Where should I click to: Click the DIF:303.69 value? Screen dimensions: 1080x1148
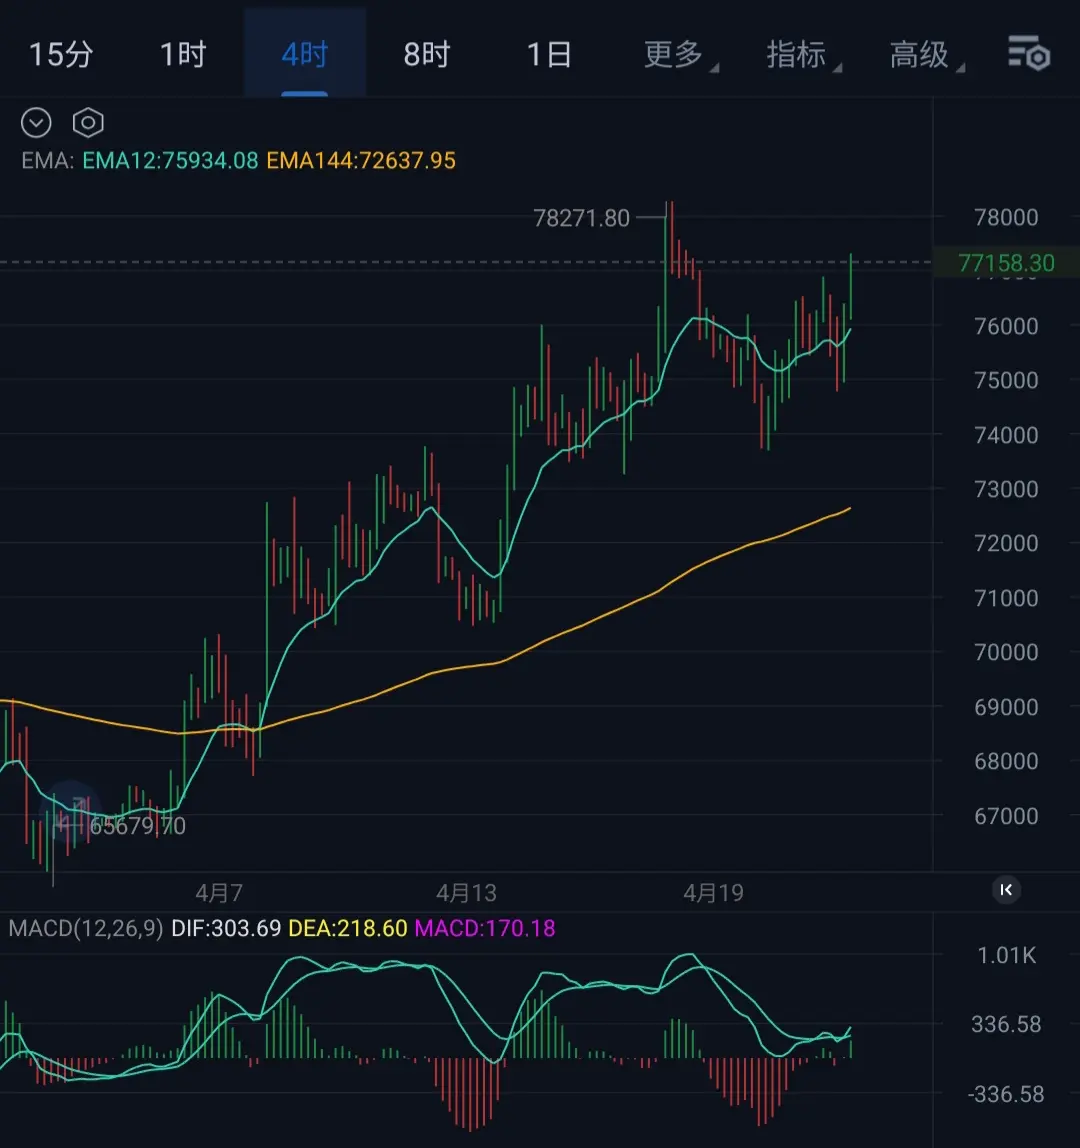[226, 928]
